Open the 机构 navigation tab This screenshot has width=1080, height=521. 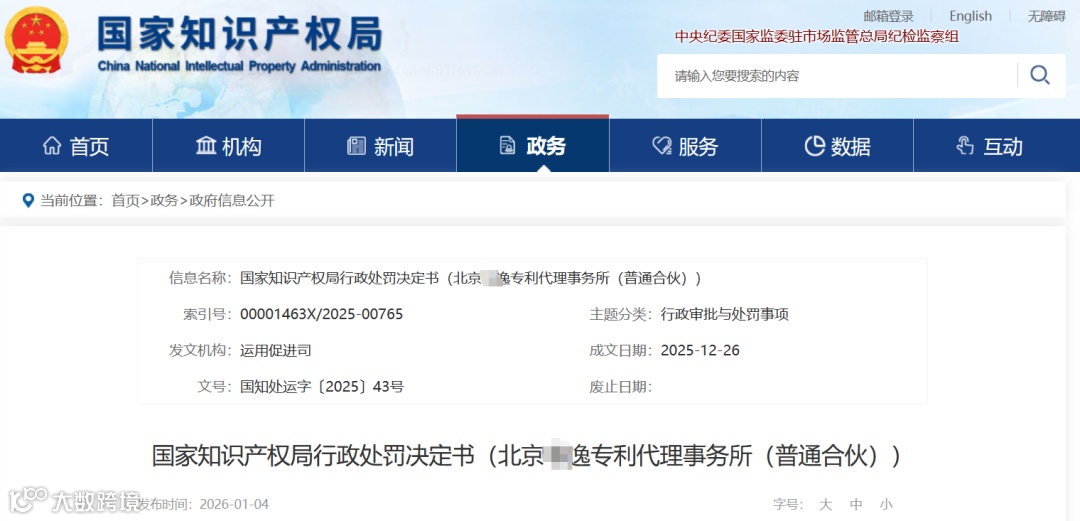tap(228, 146)
